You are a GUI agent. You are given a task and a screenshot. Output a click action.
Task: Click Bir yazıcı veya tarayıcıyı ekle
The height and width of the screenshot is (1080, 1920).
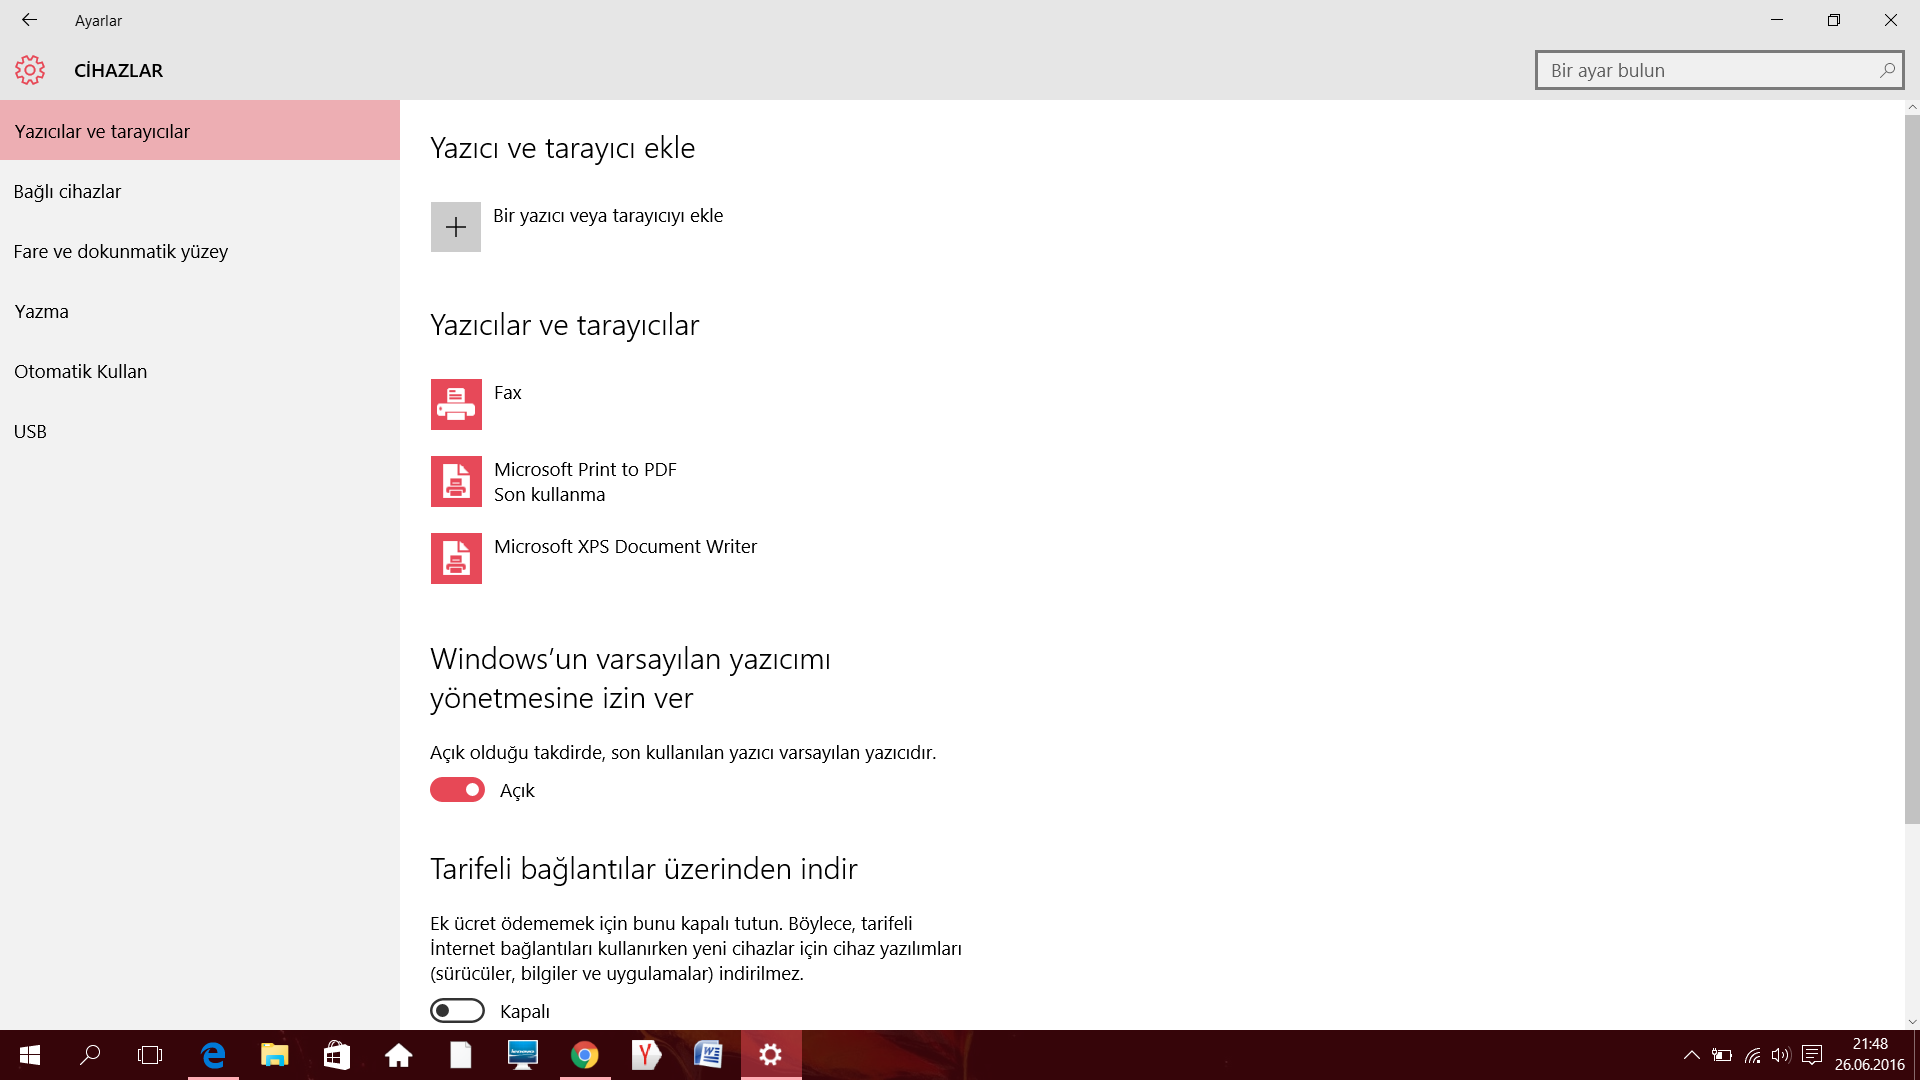(x=608, y=216)
